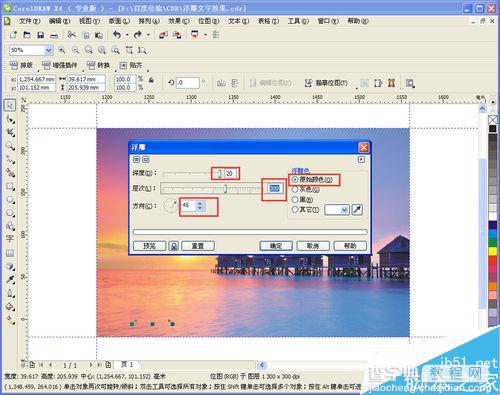Click the Save icon
The width and height of the screenshot is (500, 395).
click(x=40, y=35)
